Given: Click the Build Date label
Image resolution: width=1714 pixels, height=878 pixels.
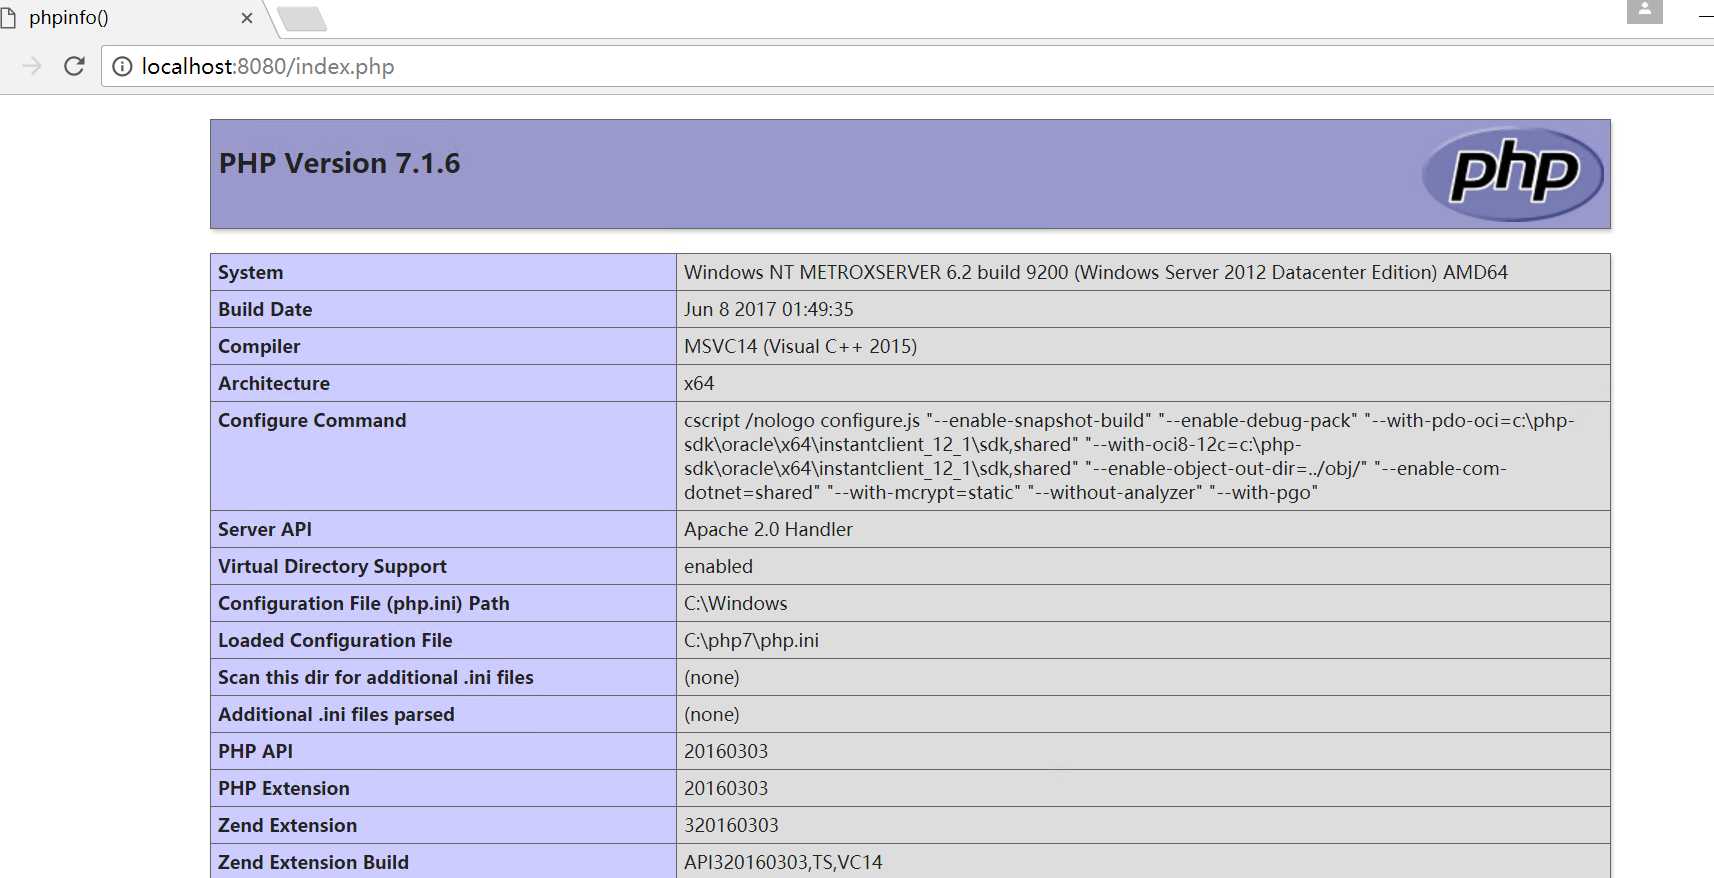Looking at the screenshot, I should (x=265, y=309).
